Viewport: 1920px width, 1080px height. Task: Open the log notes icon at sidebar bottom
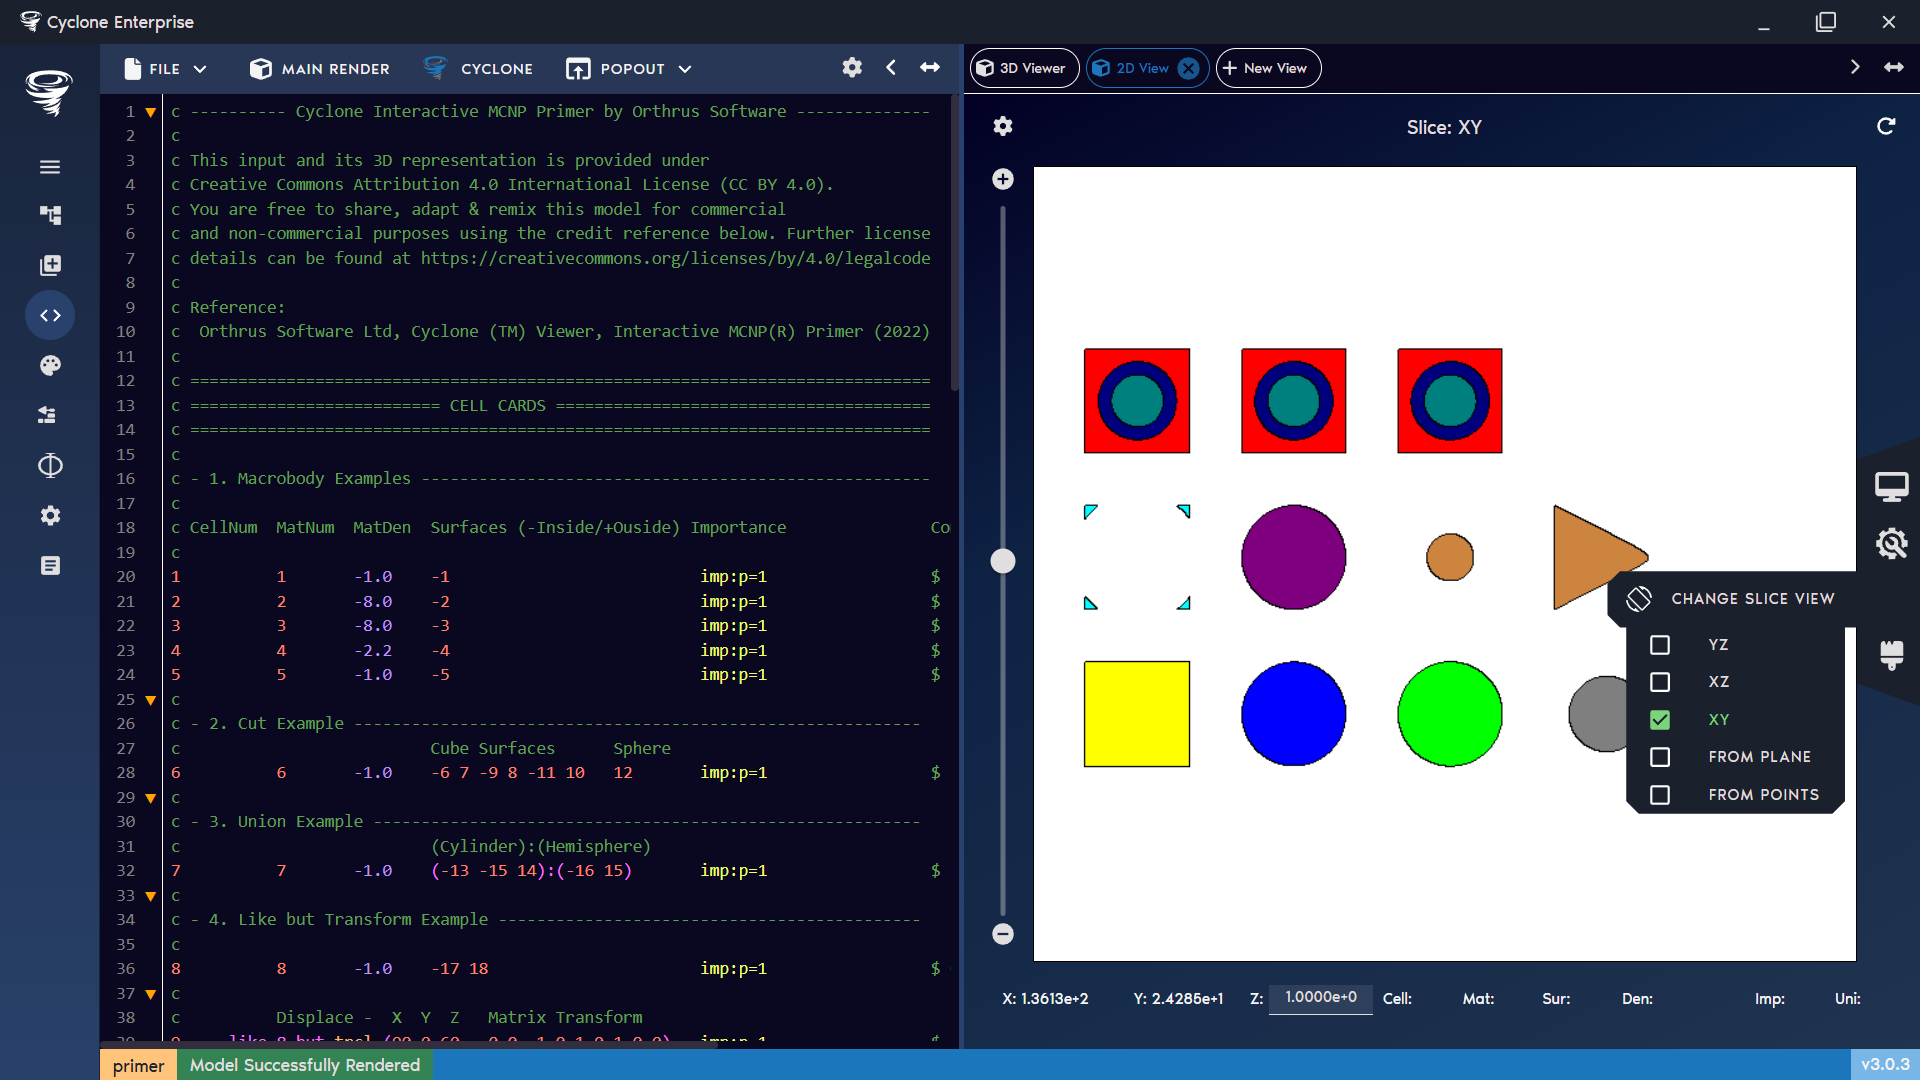50,565
